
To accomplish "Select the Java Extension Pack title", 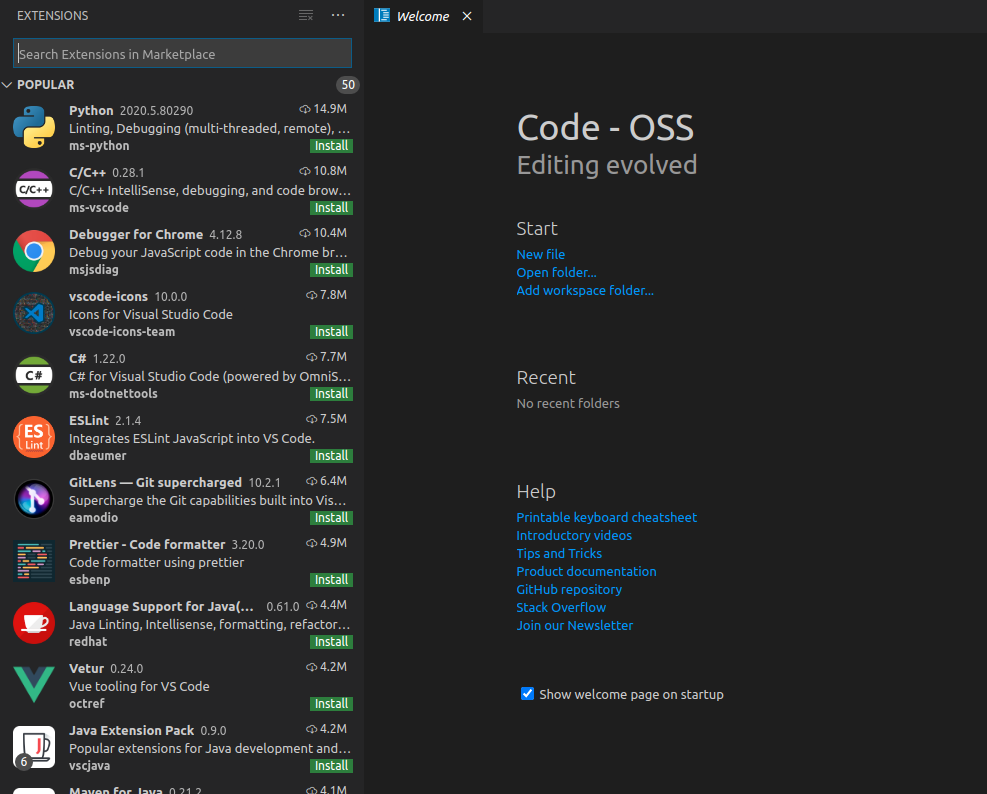I will click(x=132, y=730).
